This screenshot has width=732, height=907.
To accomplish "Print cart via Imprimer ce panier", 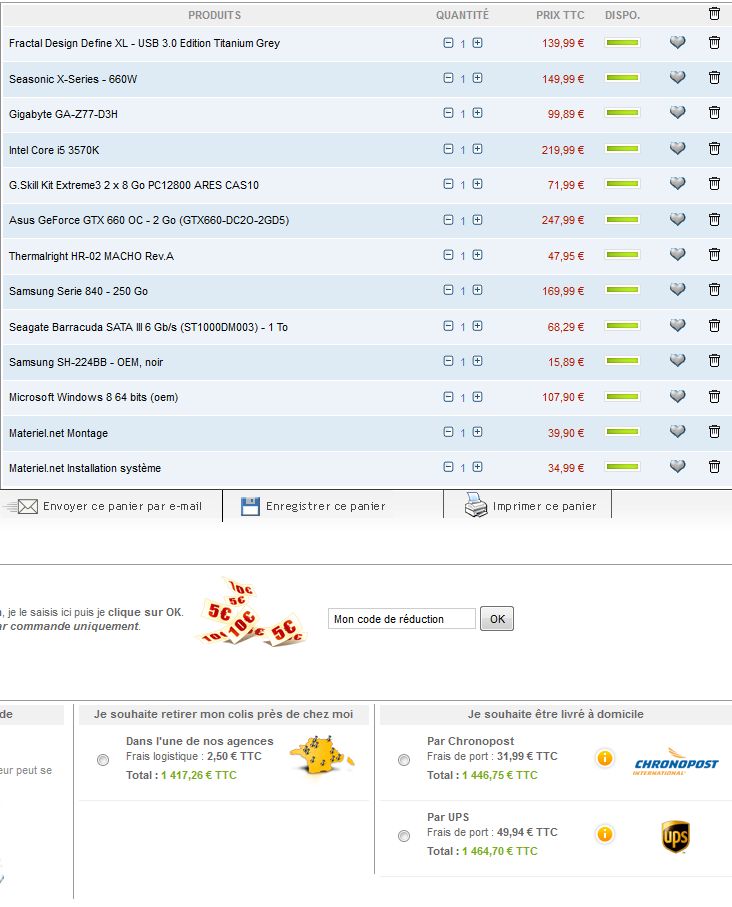I will pos(530,506).
